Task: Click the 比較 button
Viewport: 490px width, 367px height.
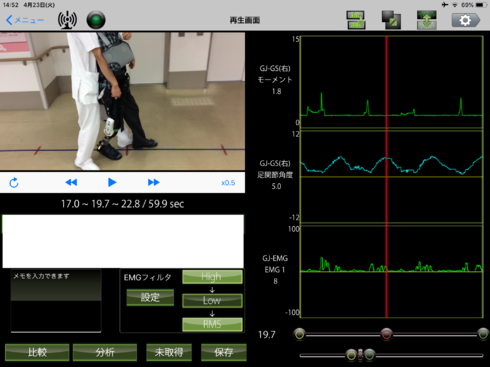Action: point(37,352)
